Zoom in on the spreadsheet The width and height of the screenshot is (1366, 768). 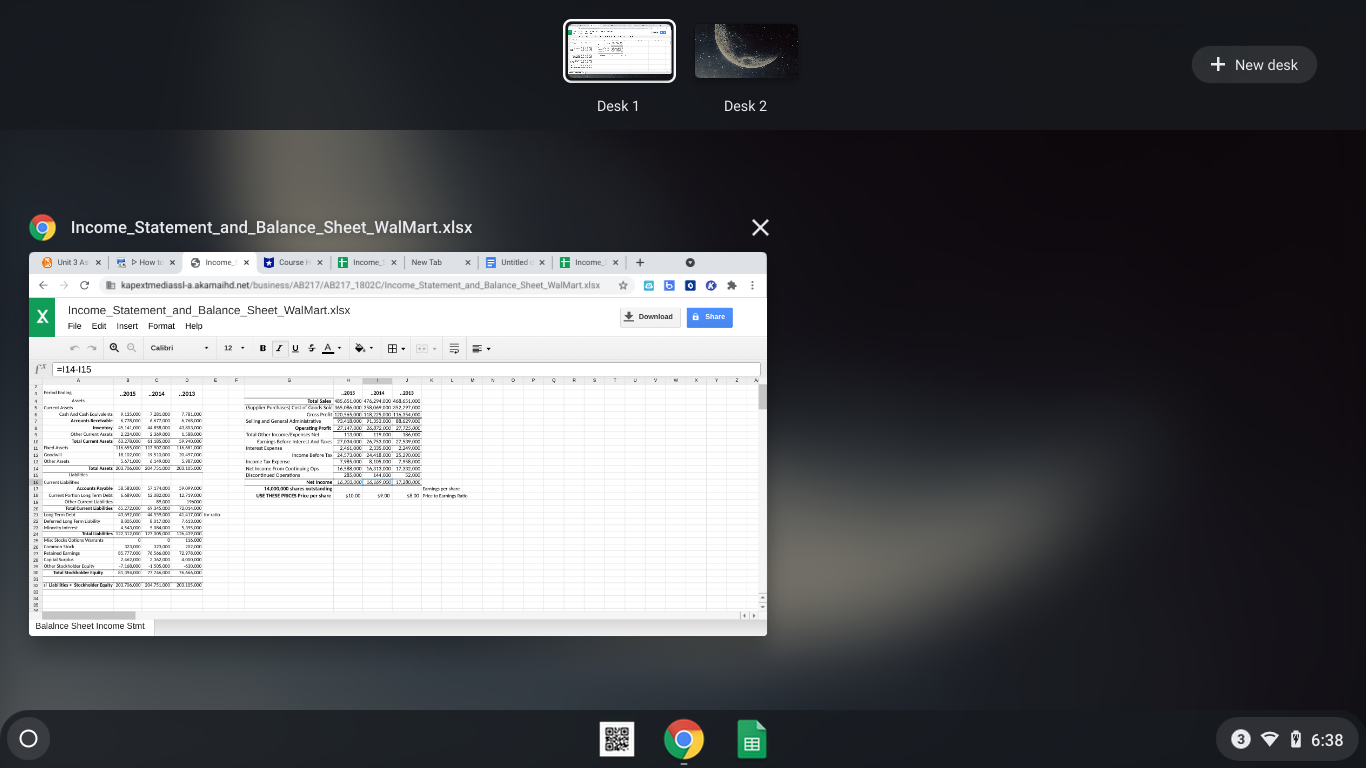pos(114,348)
